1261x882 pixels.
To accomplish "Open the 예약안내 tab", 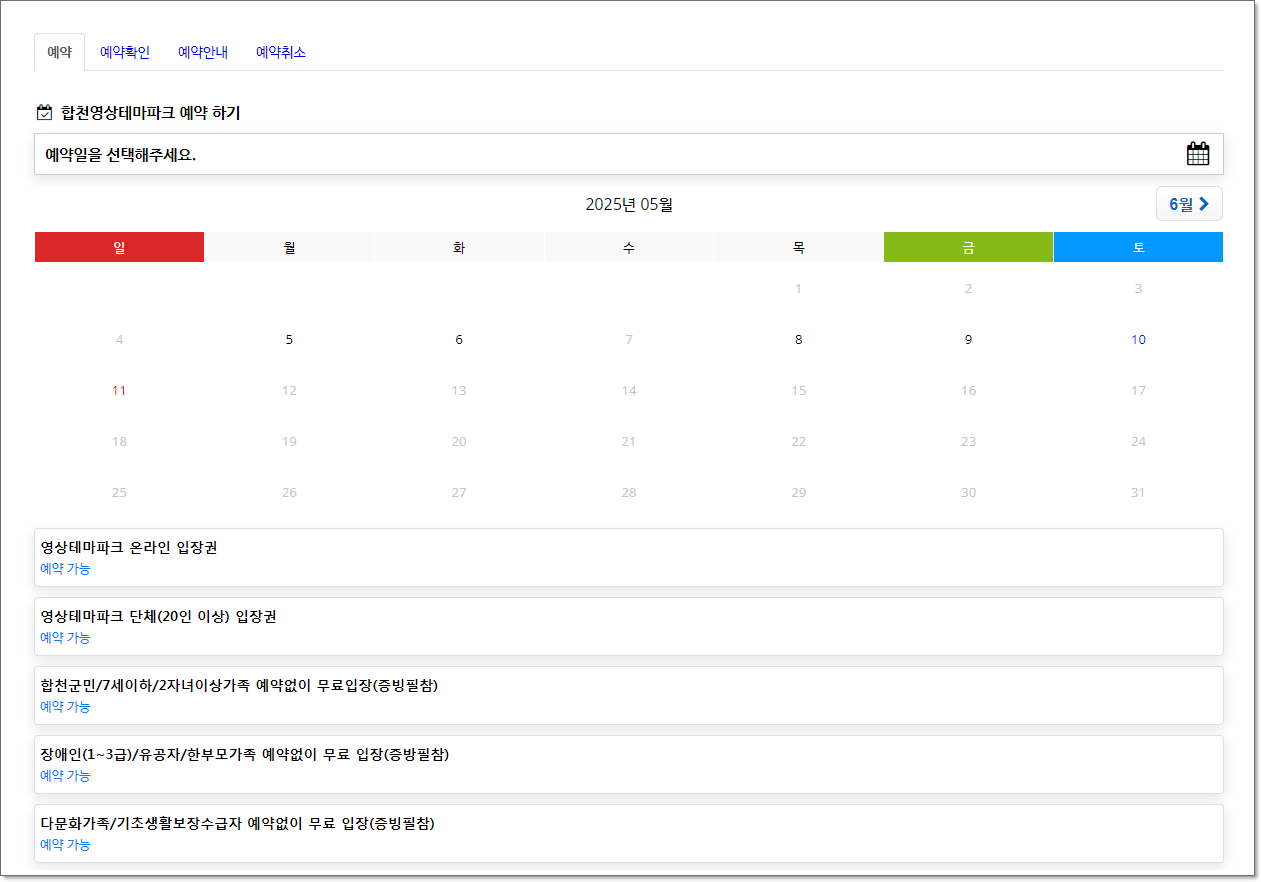I will (x=203, y=52).
